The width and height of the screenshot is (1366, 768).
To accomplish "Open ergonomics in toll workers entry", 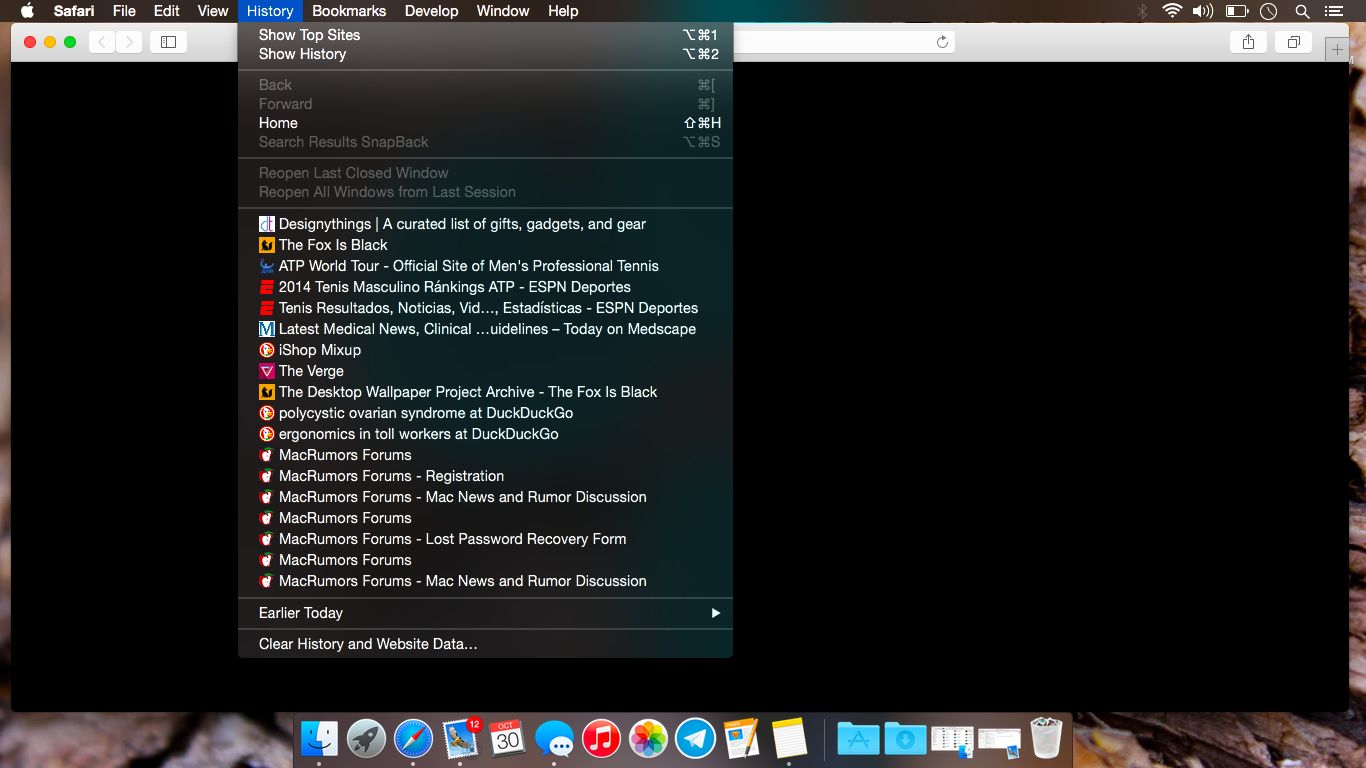I will 485,434.
